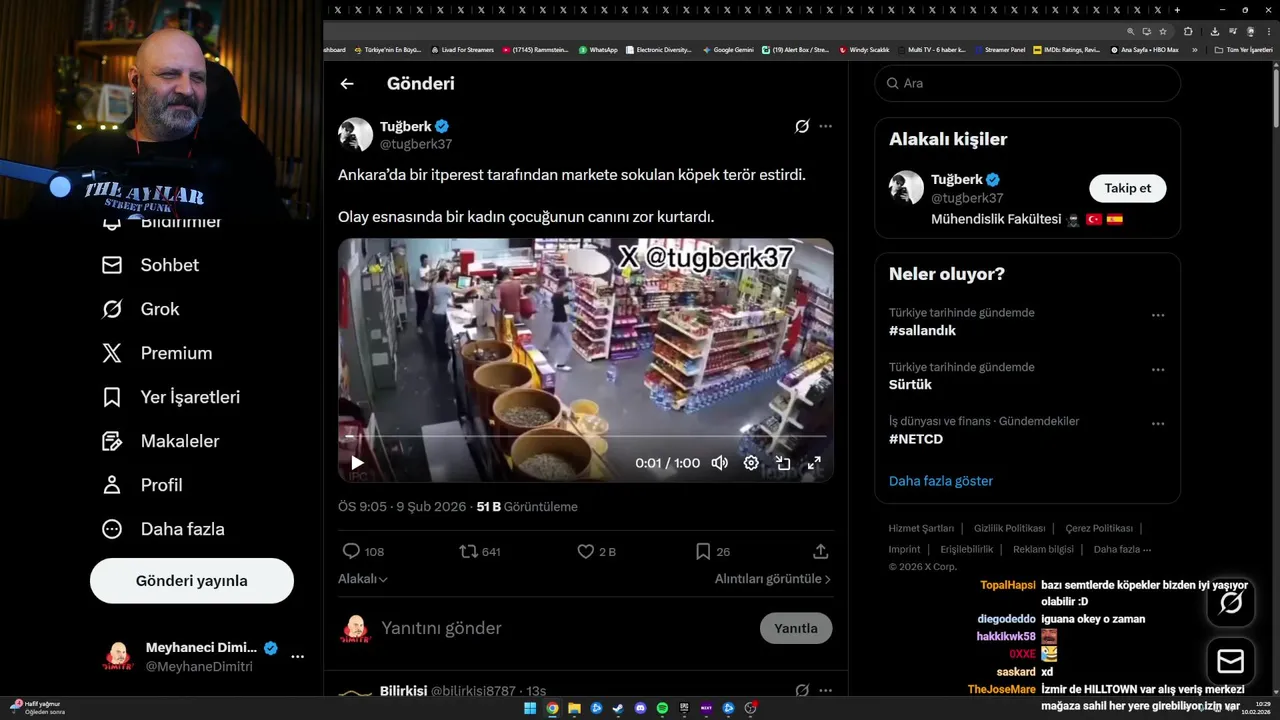Open the #NETCD trending topic
Screen dimensions: 1280x720
pyautogui.click(x=916, y=439)
